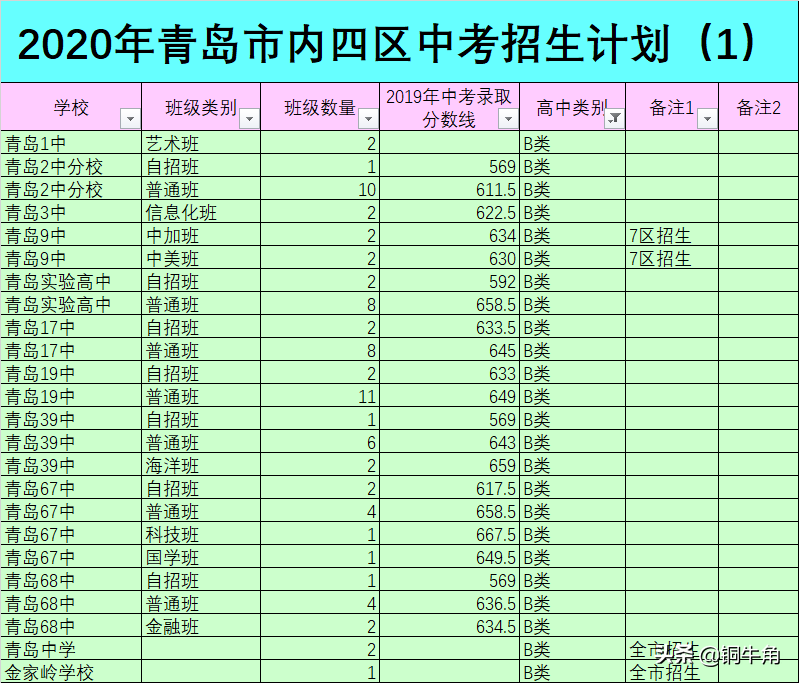The image size is (799, 683).
Task: Select the 备注2 header cell
Action: [758, 107]
